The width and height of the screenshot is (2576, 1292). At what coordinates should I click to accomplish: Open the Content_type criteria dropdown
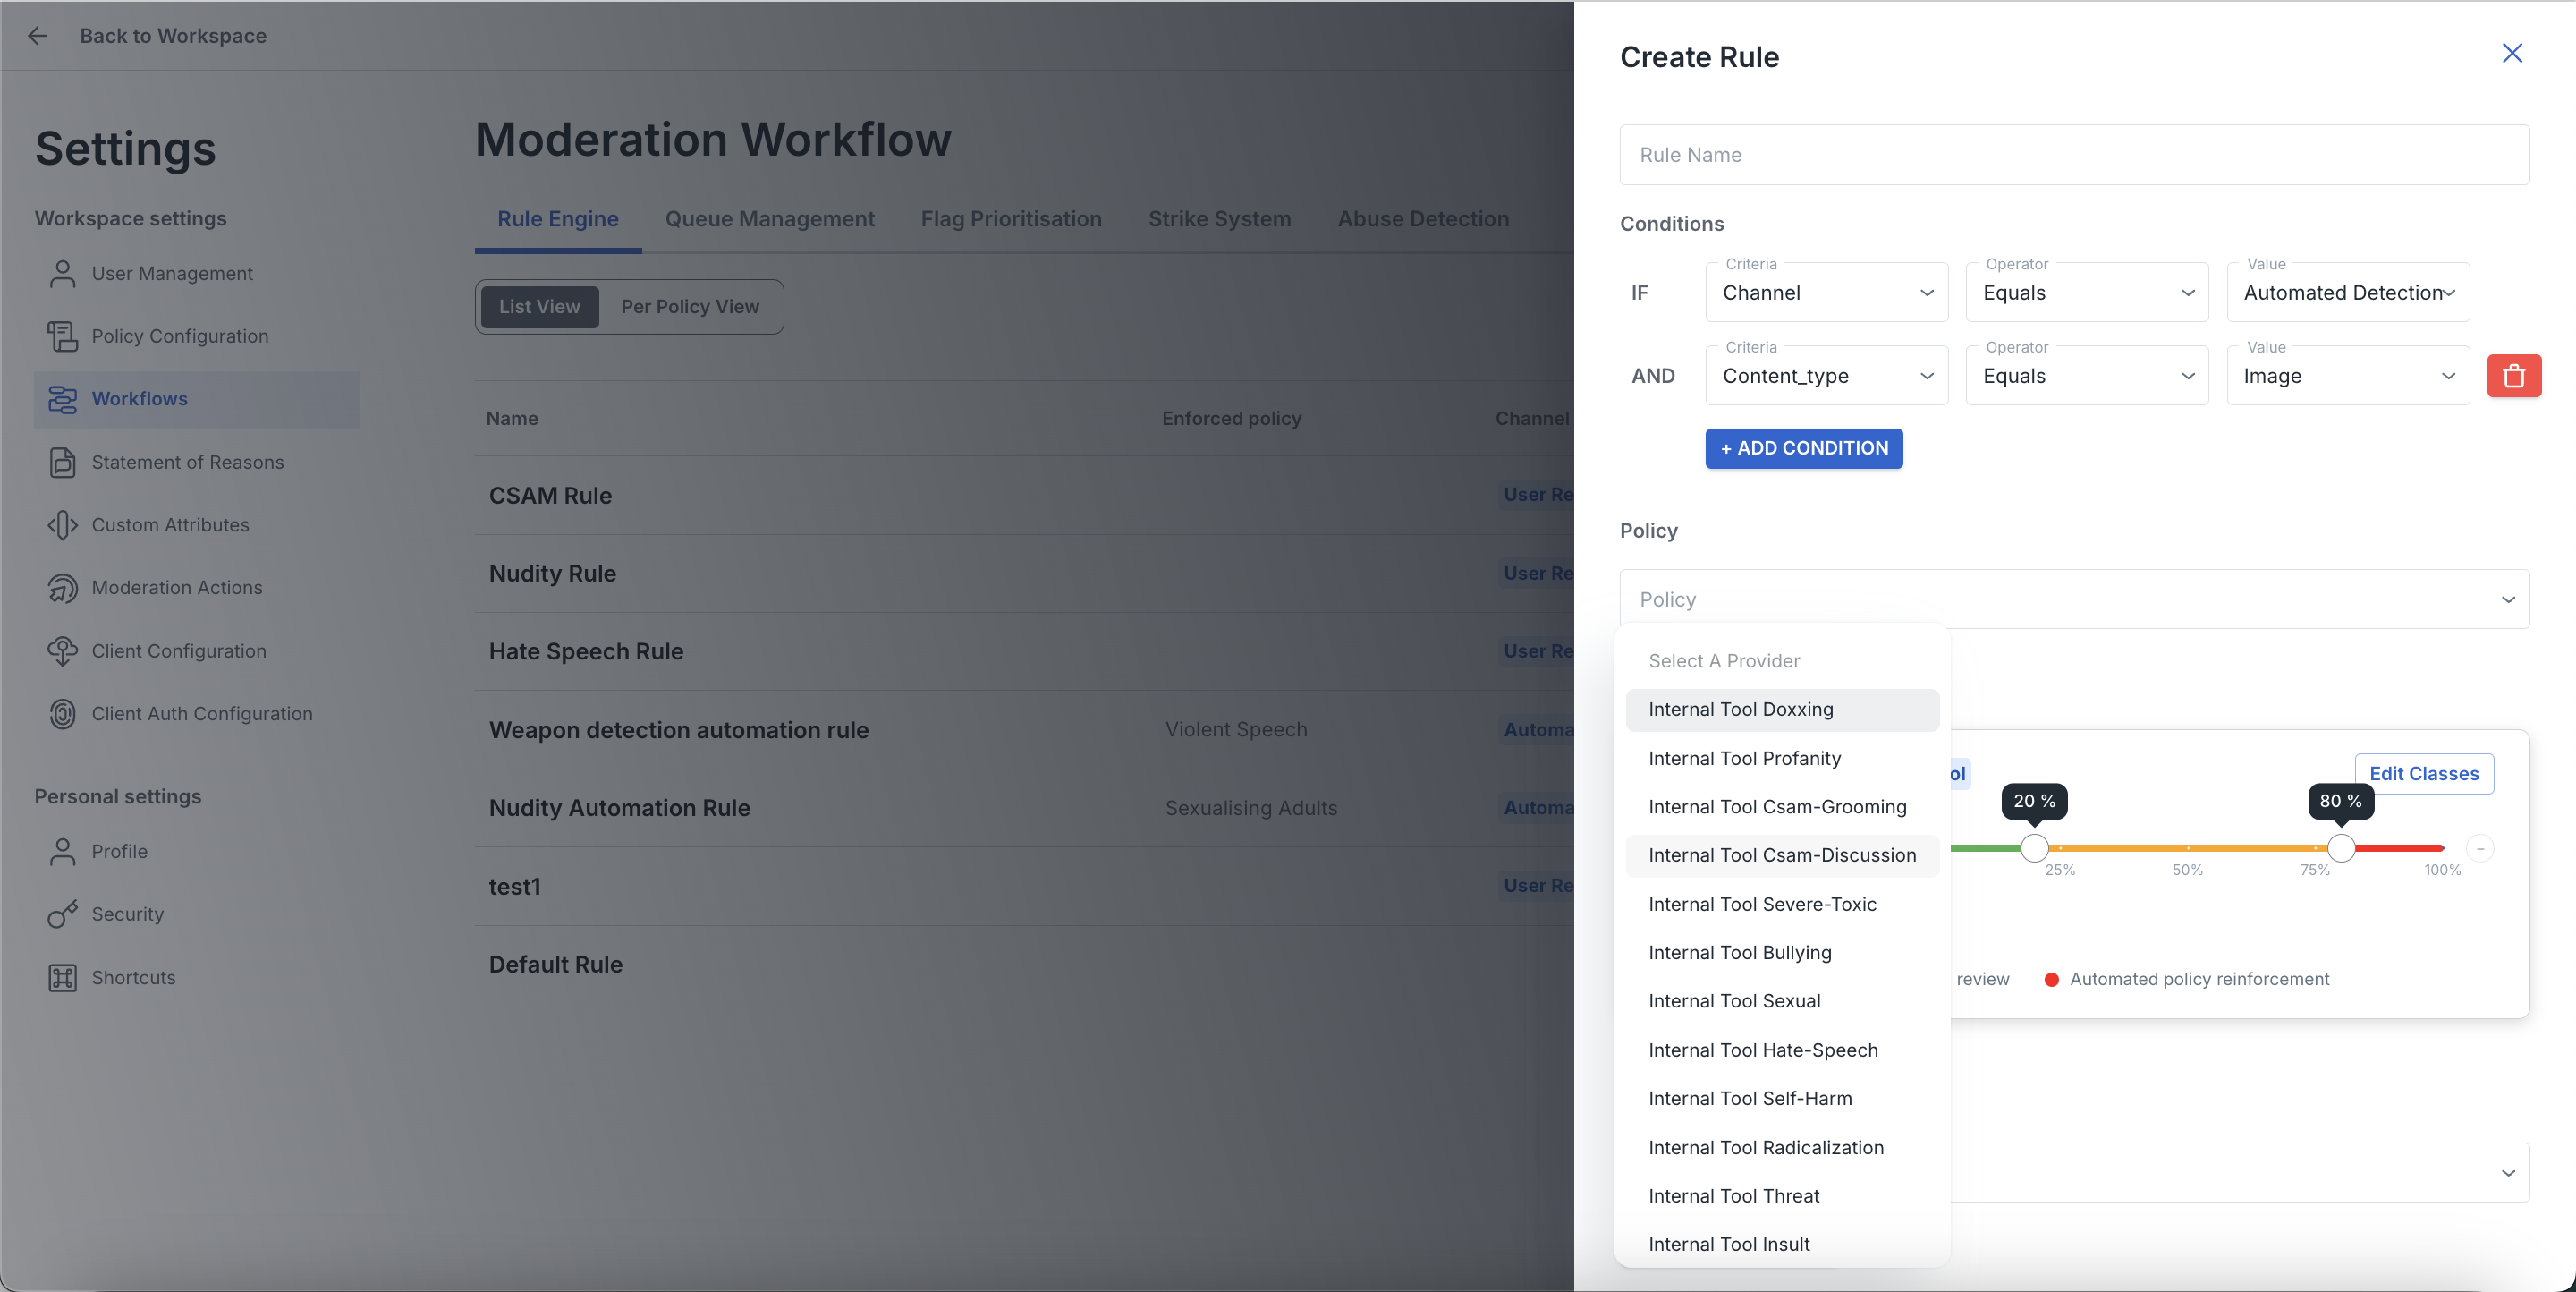1826,376
